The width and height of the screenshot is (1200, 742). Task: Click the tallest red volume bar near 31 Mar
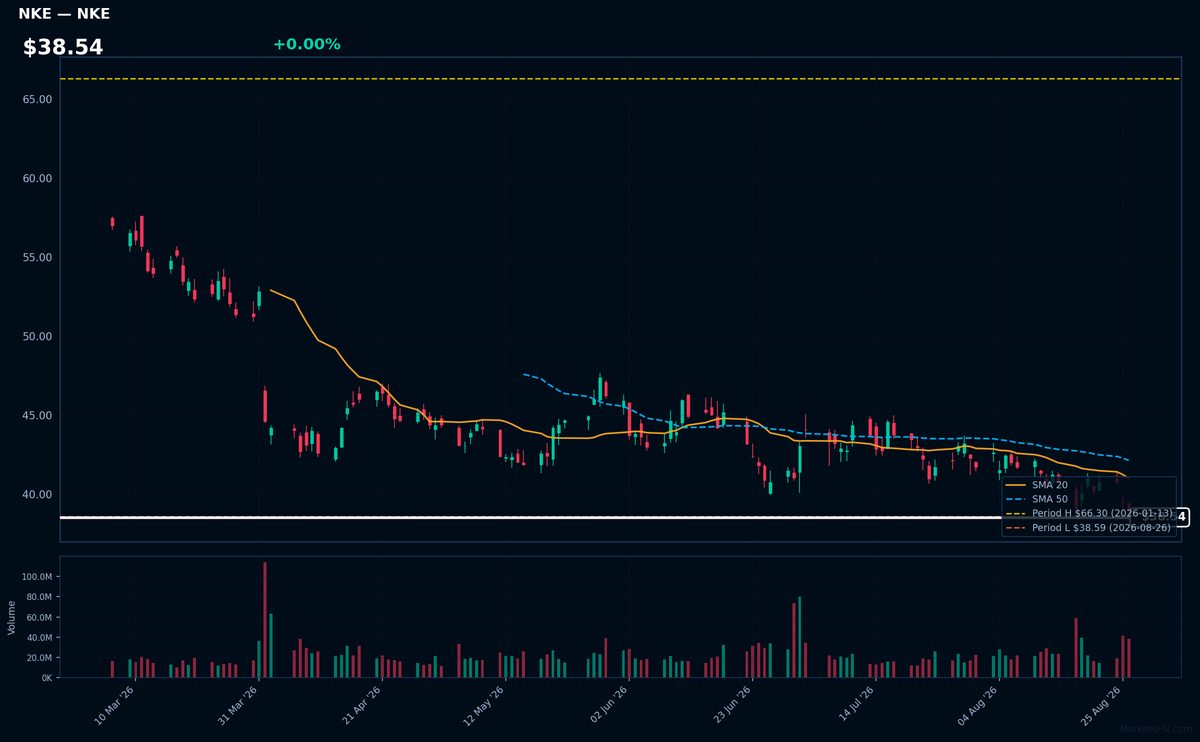(265, 620)
